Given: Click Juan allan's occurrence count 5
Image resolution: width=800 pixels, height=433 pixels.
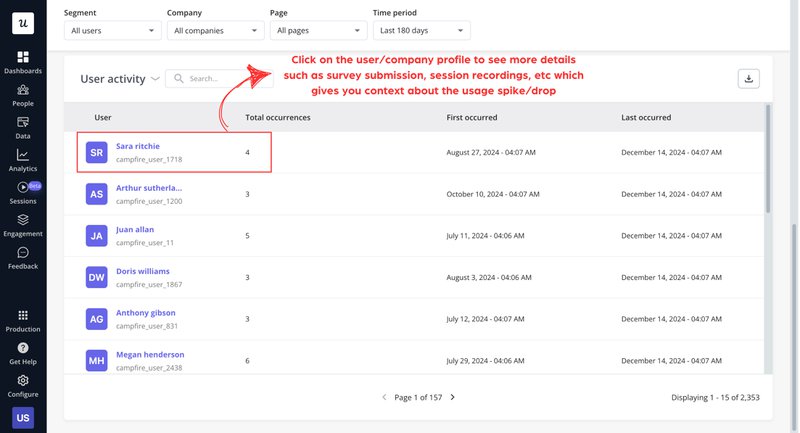Looking at the screenshot, I should [247, 236].
